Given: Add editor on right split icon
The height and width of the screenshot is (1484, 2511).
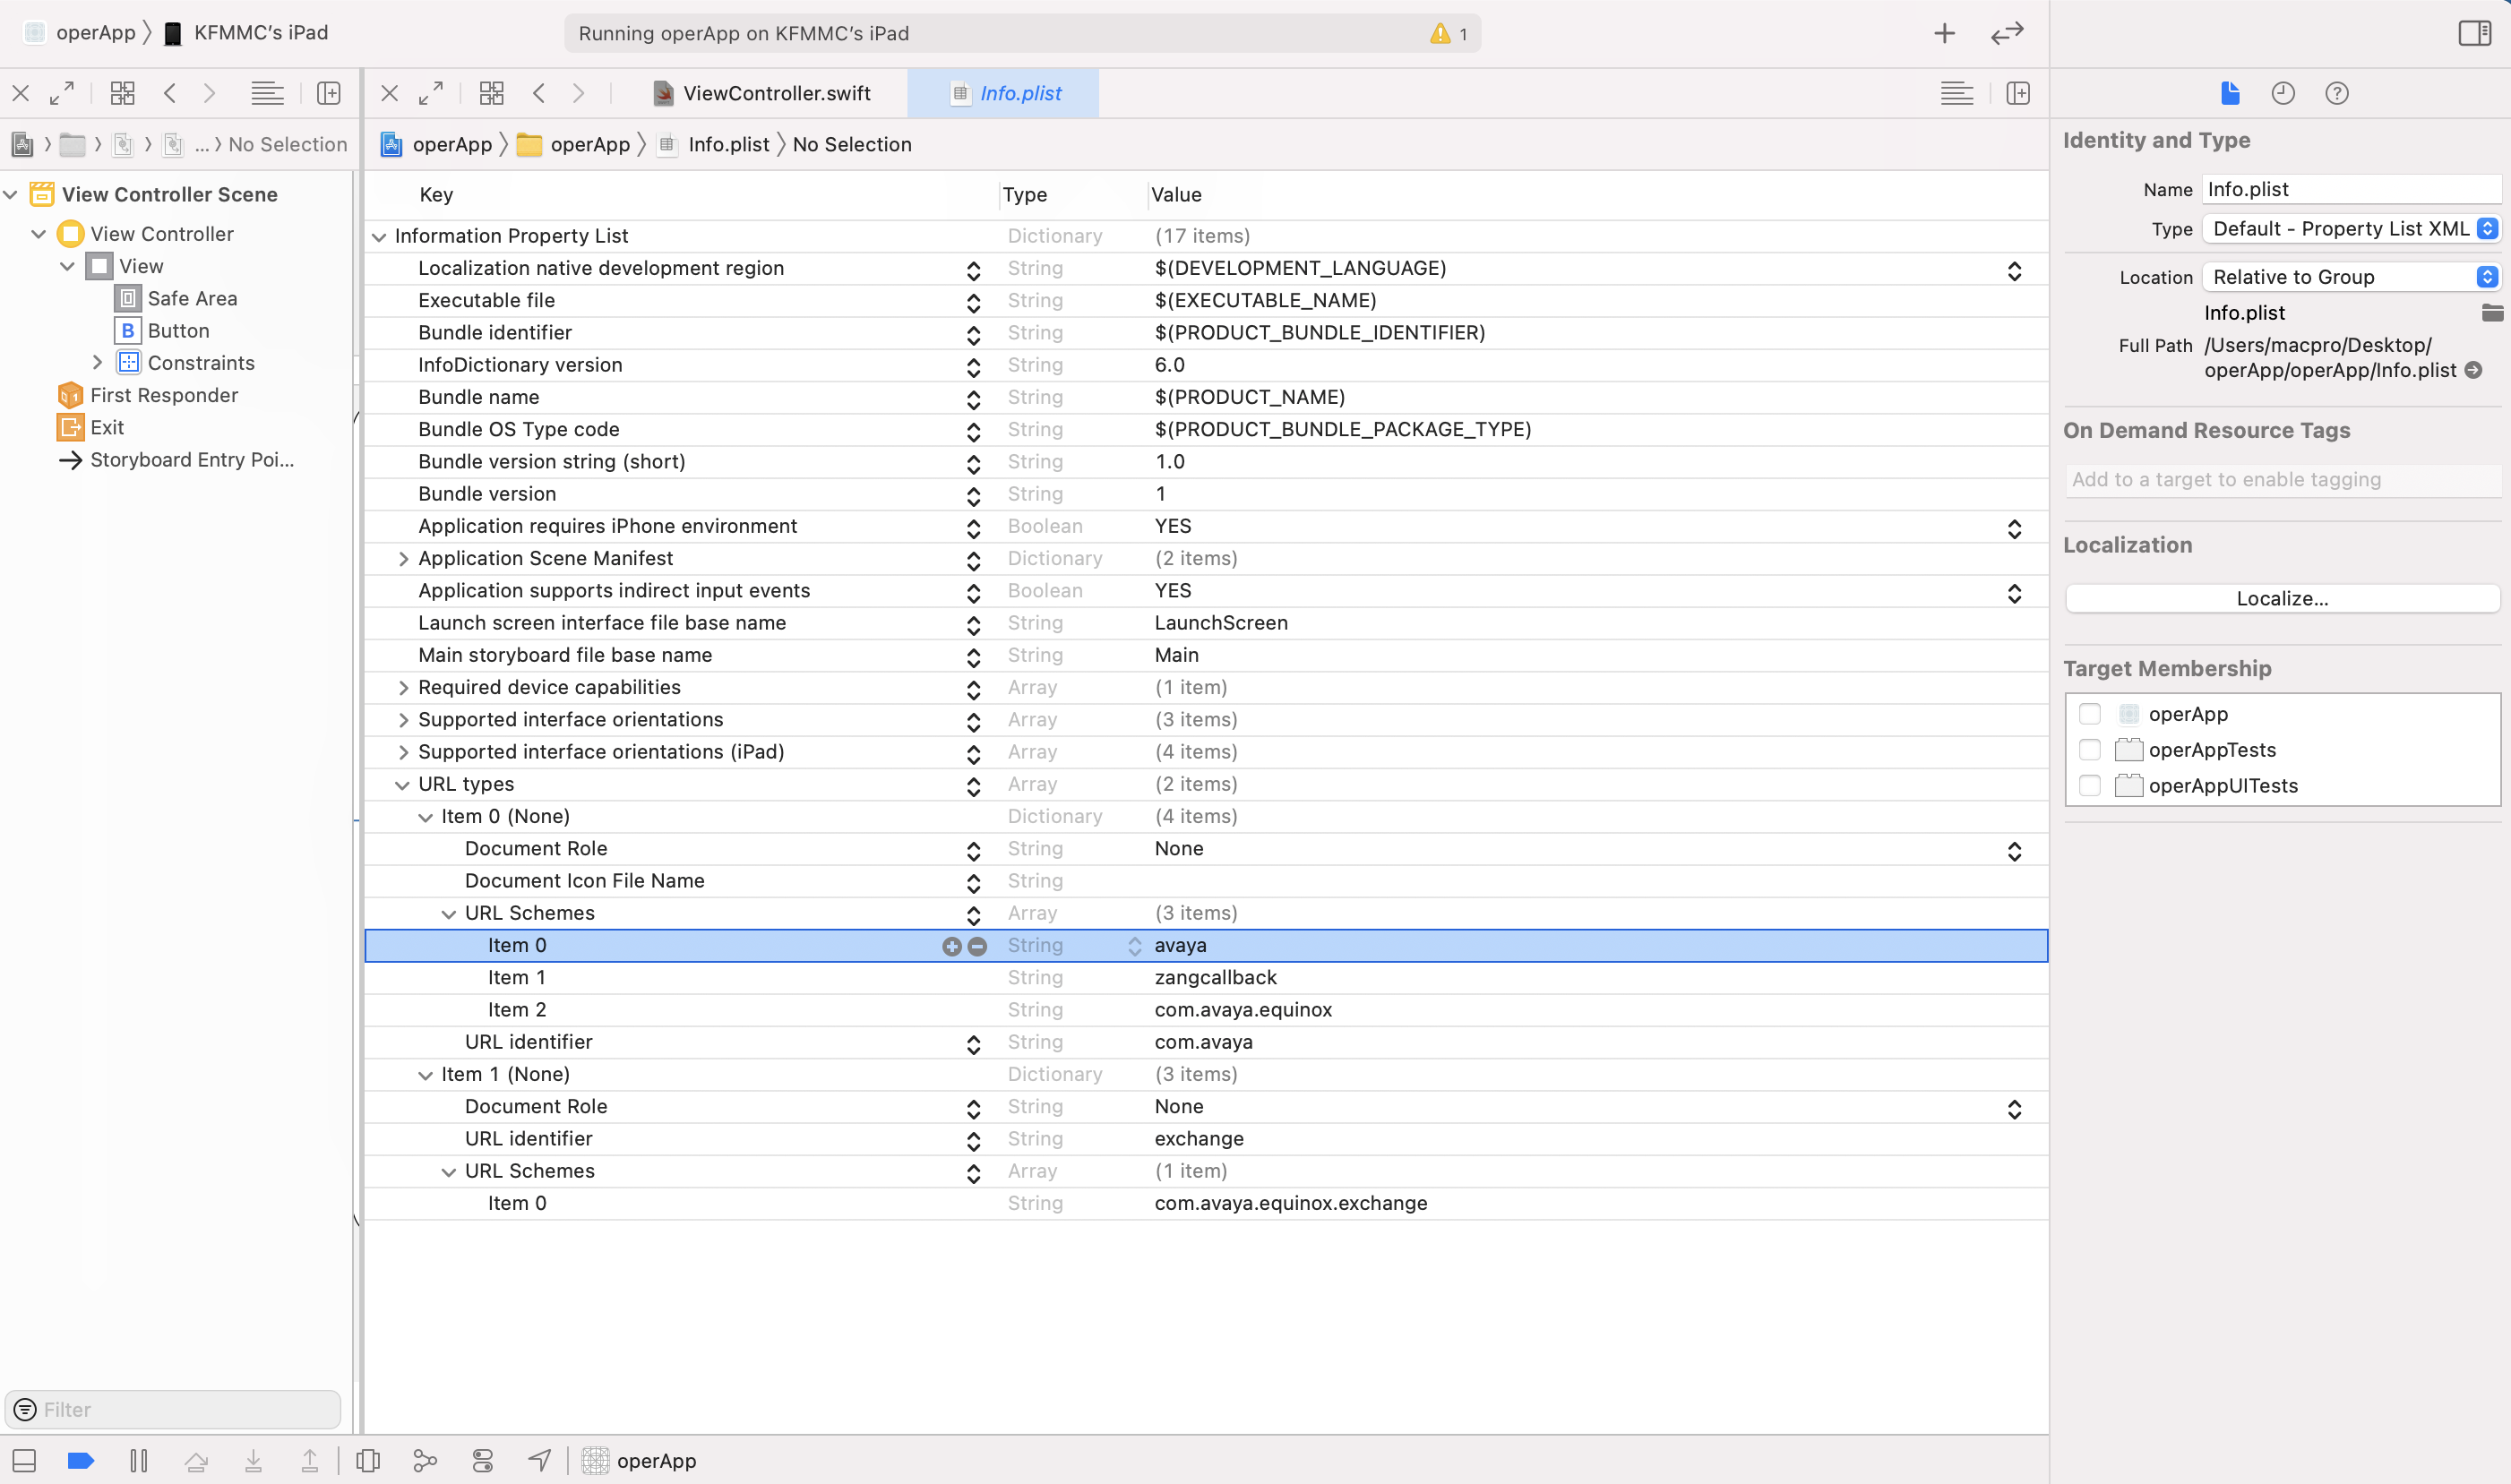Looking at the screenshot, I should [x=2018, y=93].
